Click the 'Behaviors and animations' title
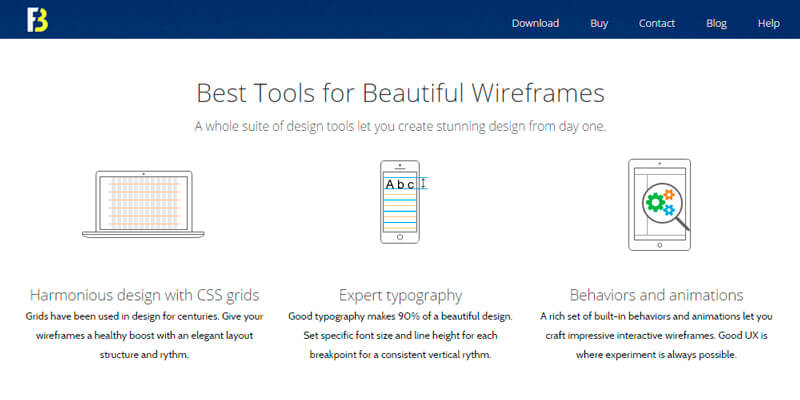 click(656, 295)
